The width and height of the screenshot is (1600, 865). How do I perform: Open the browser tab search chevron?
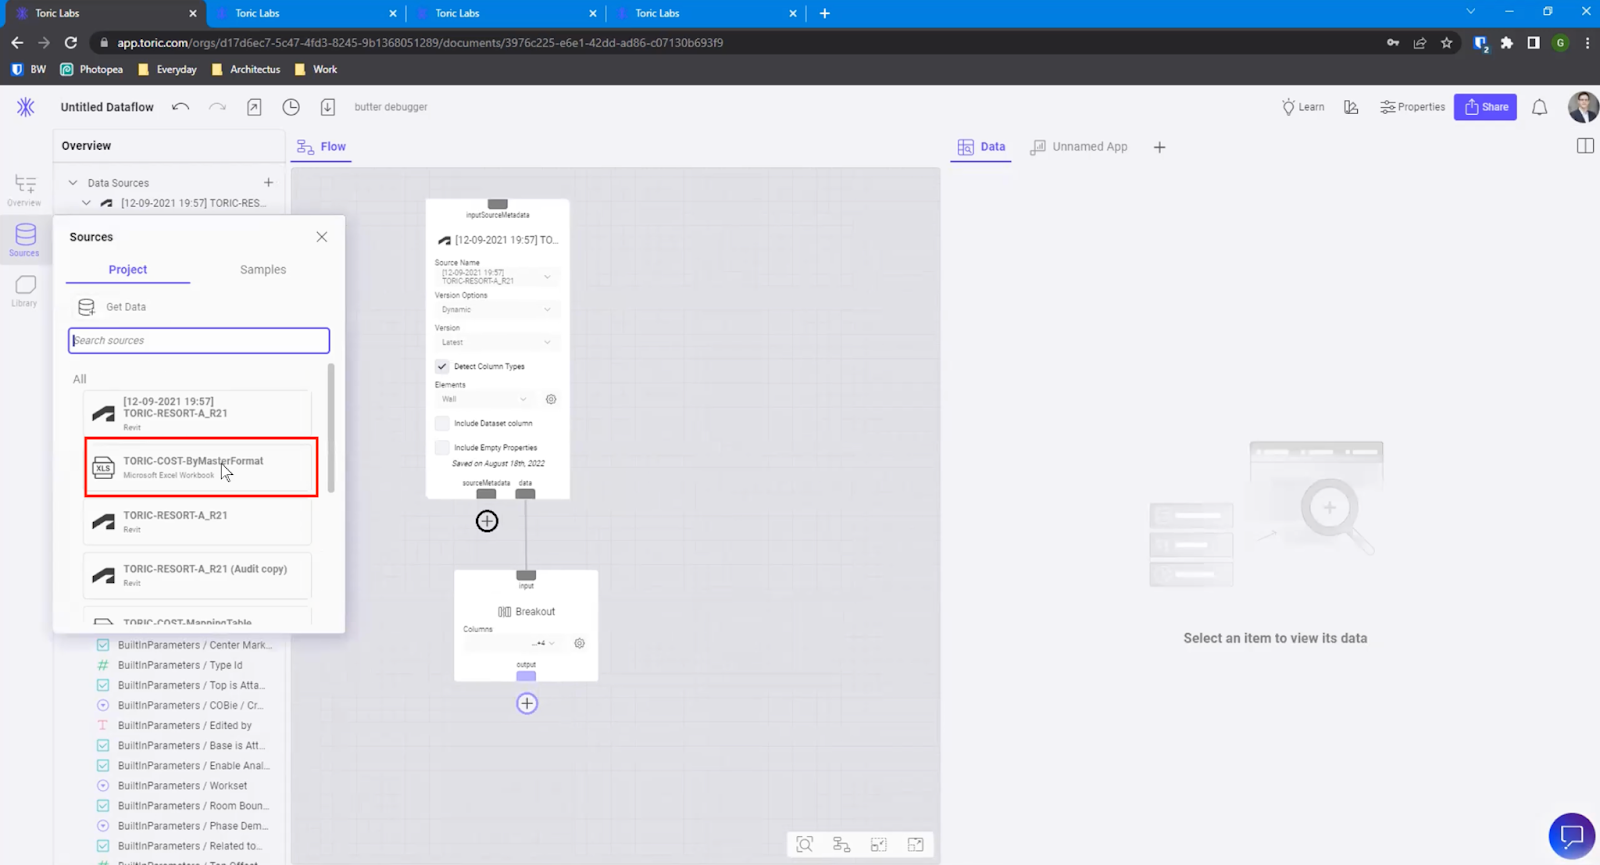[1470, 12]
